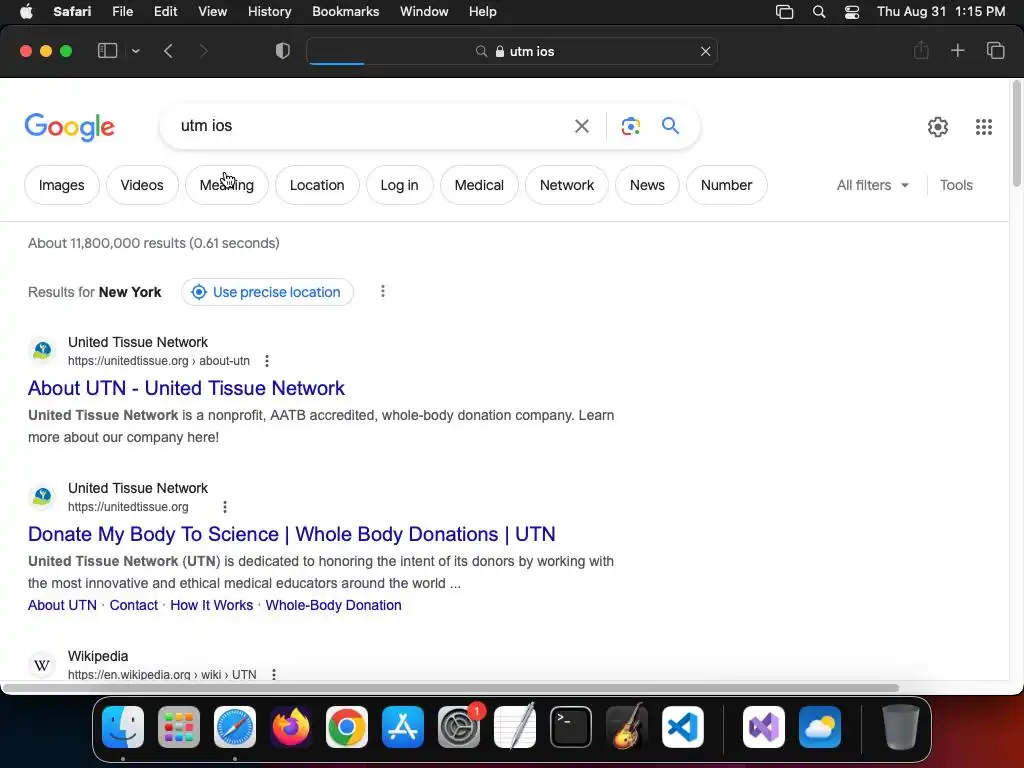This screenshot has height=768, width=1024.
Task: Open the View menu
Action: click(x=212, y=12)
